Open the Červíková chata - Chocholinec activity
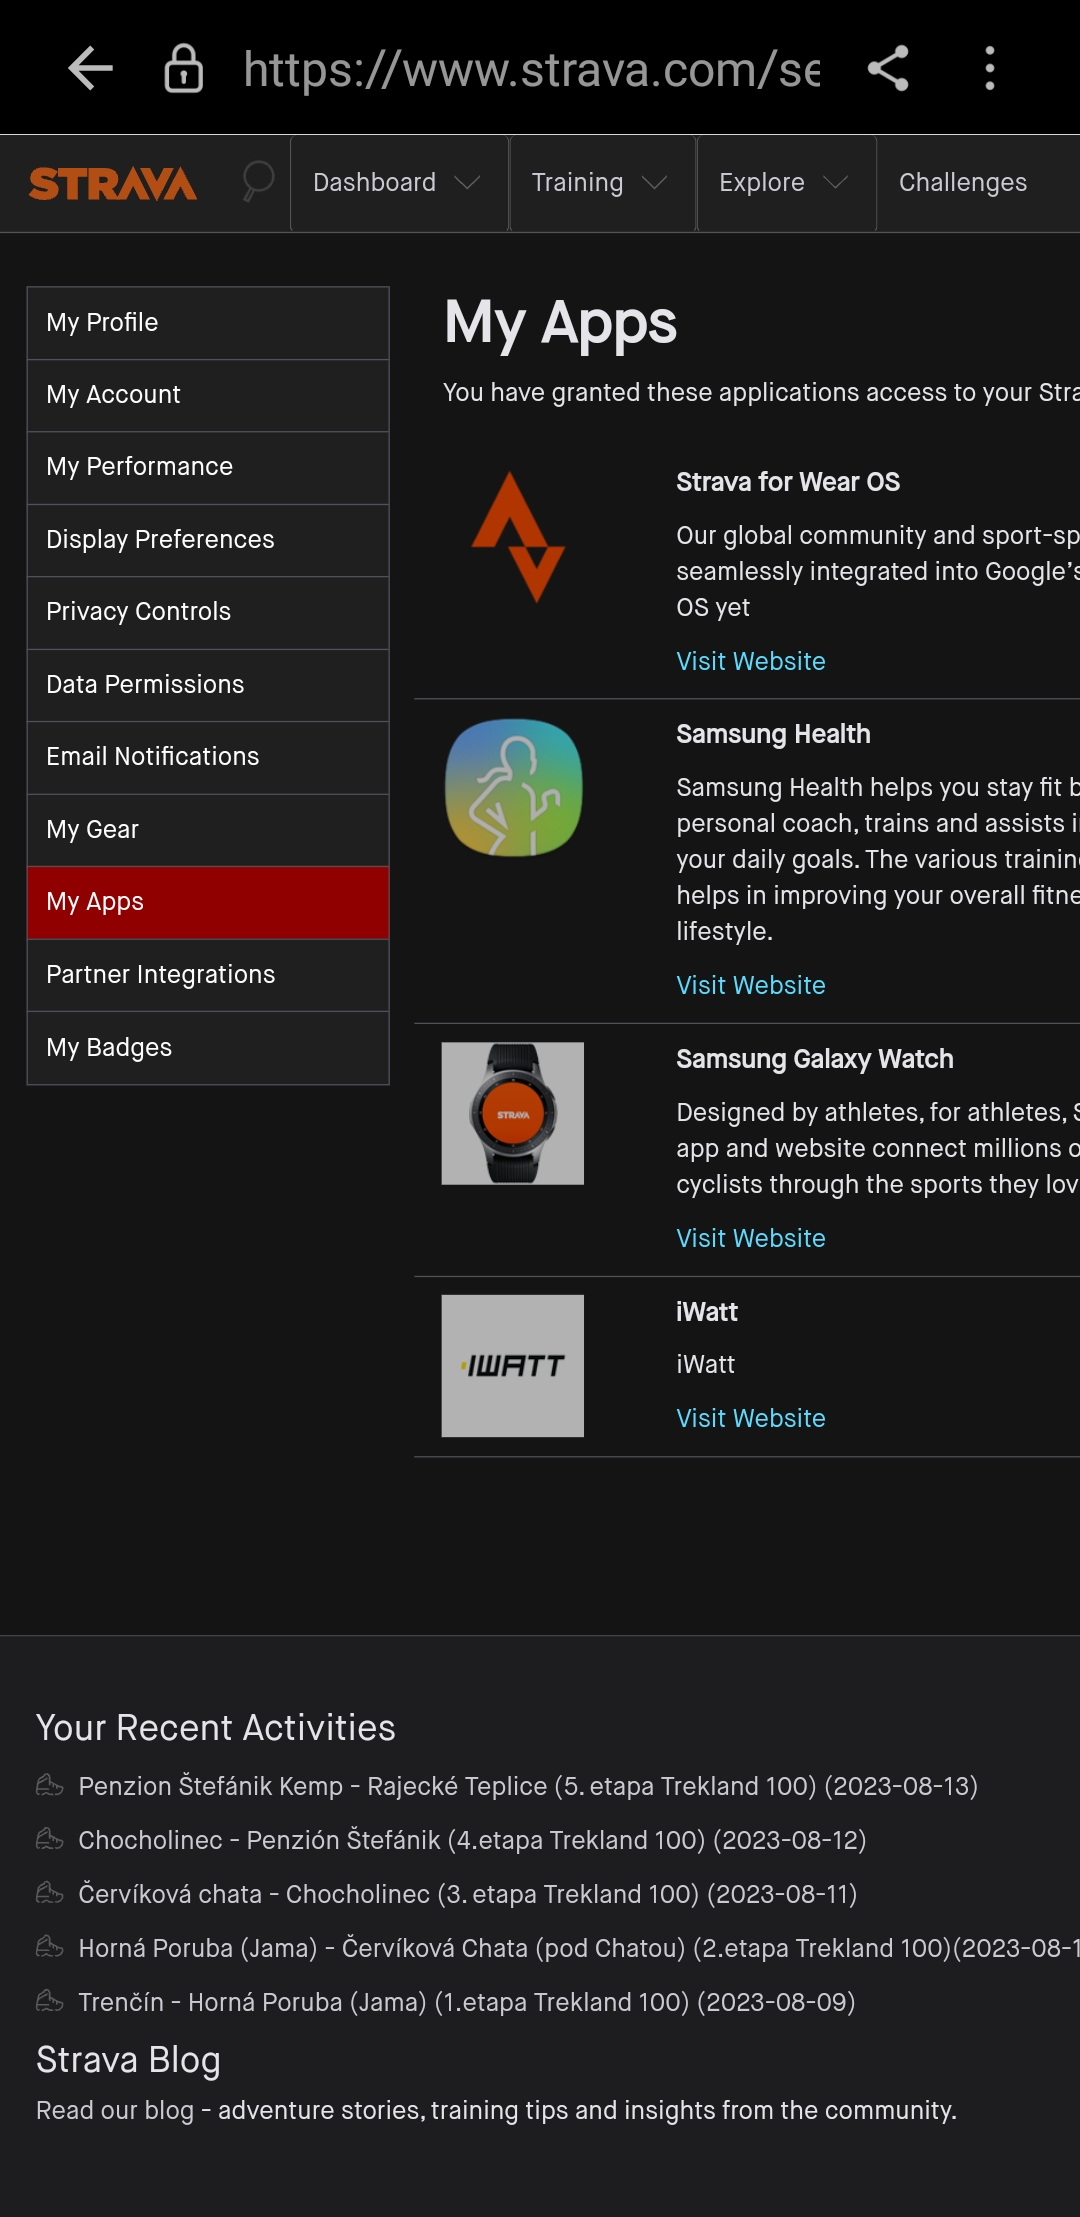The width and height of the screenshot is (1080, 2217). pos(467,1894)
